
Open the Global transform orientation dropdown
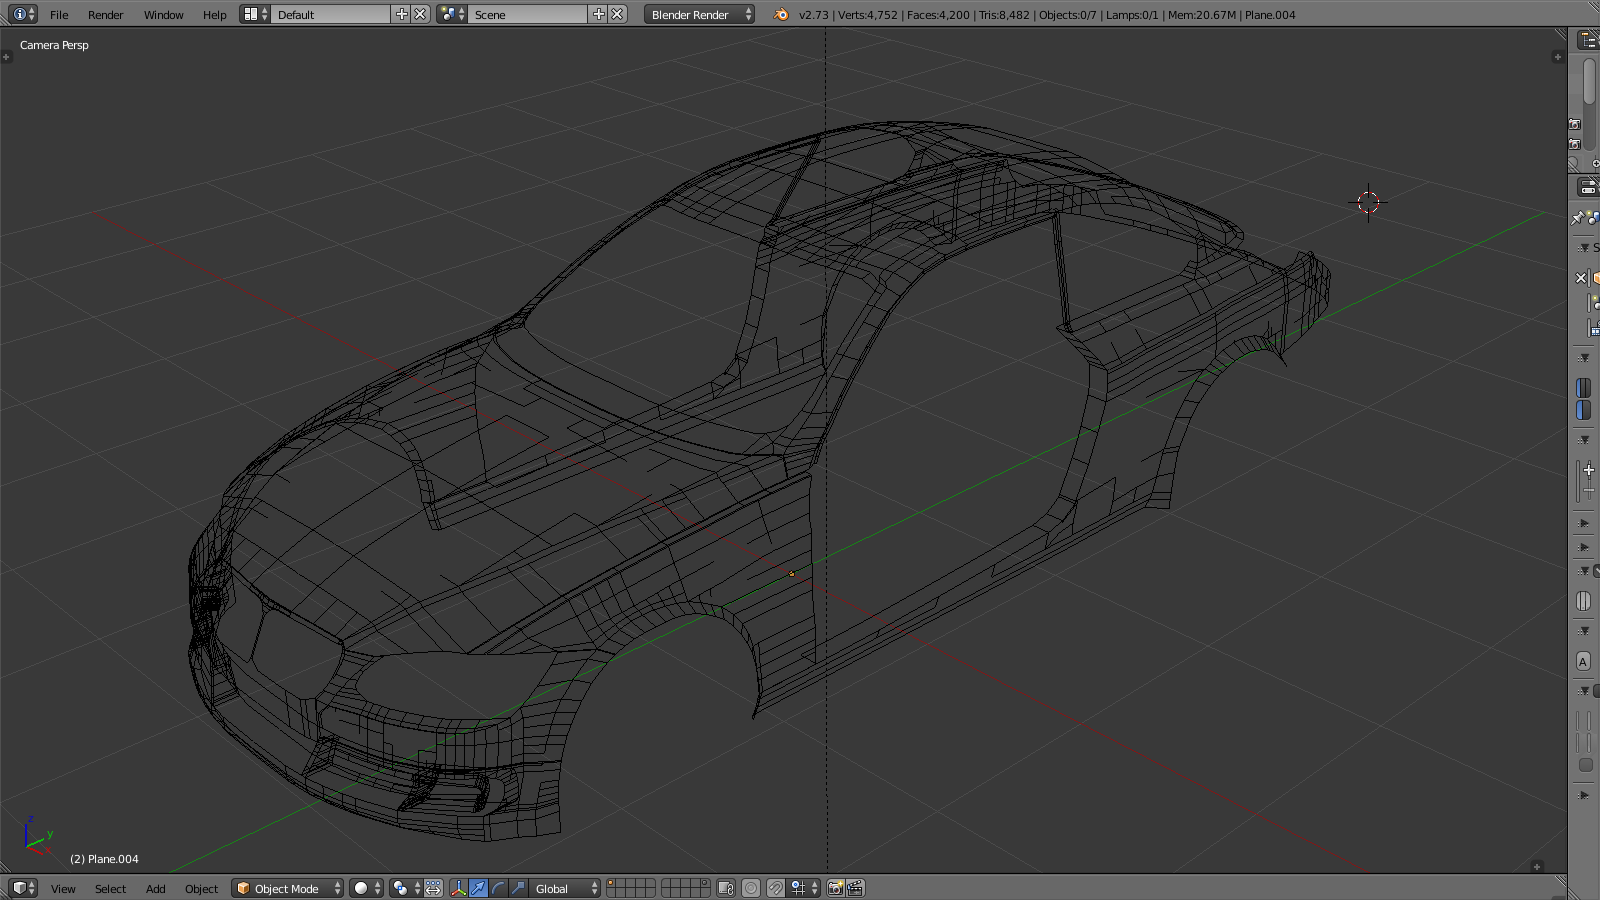coord(565,888)
